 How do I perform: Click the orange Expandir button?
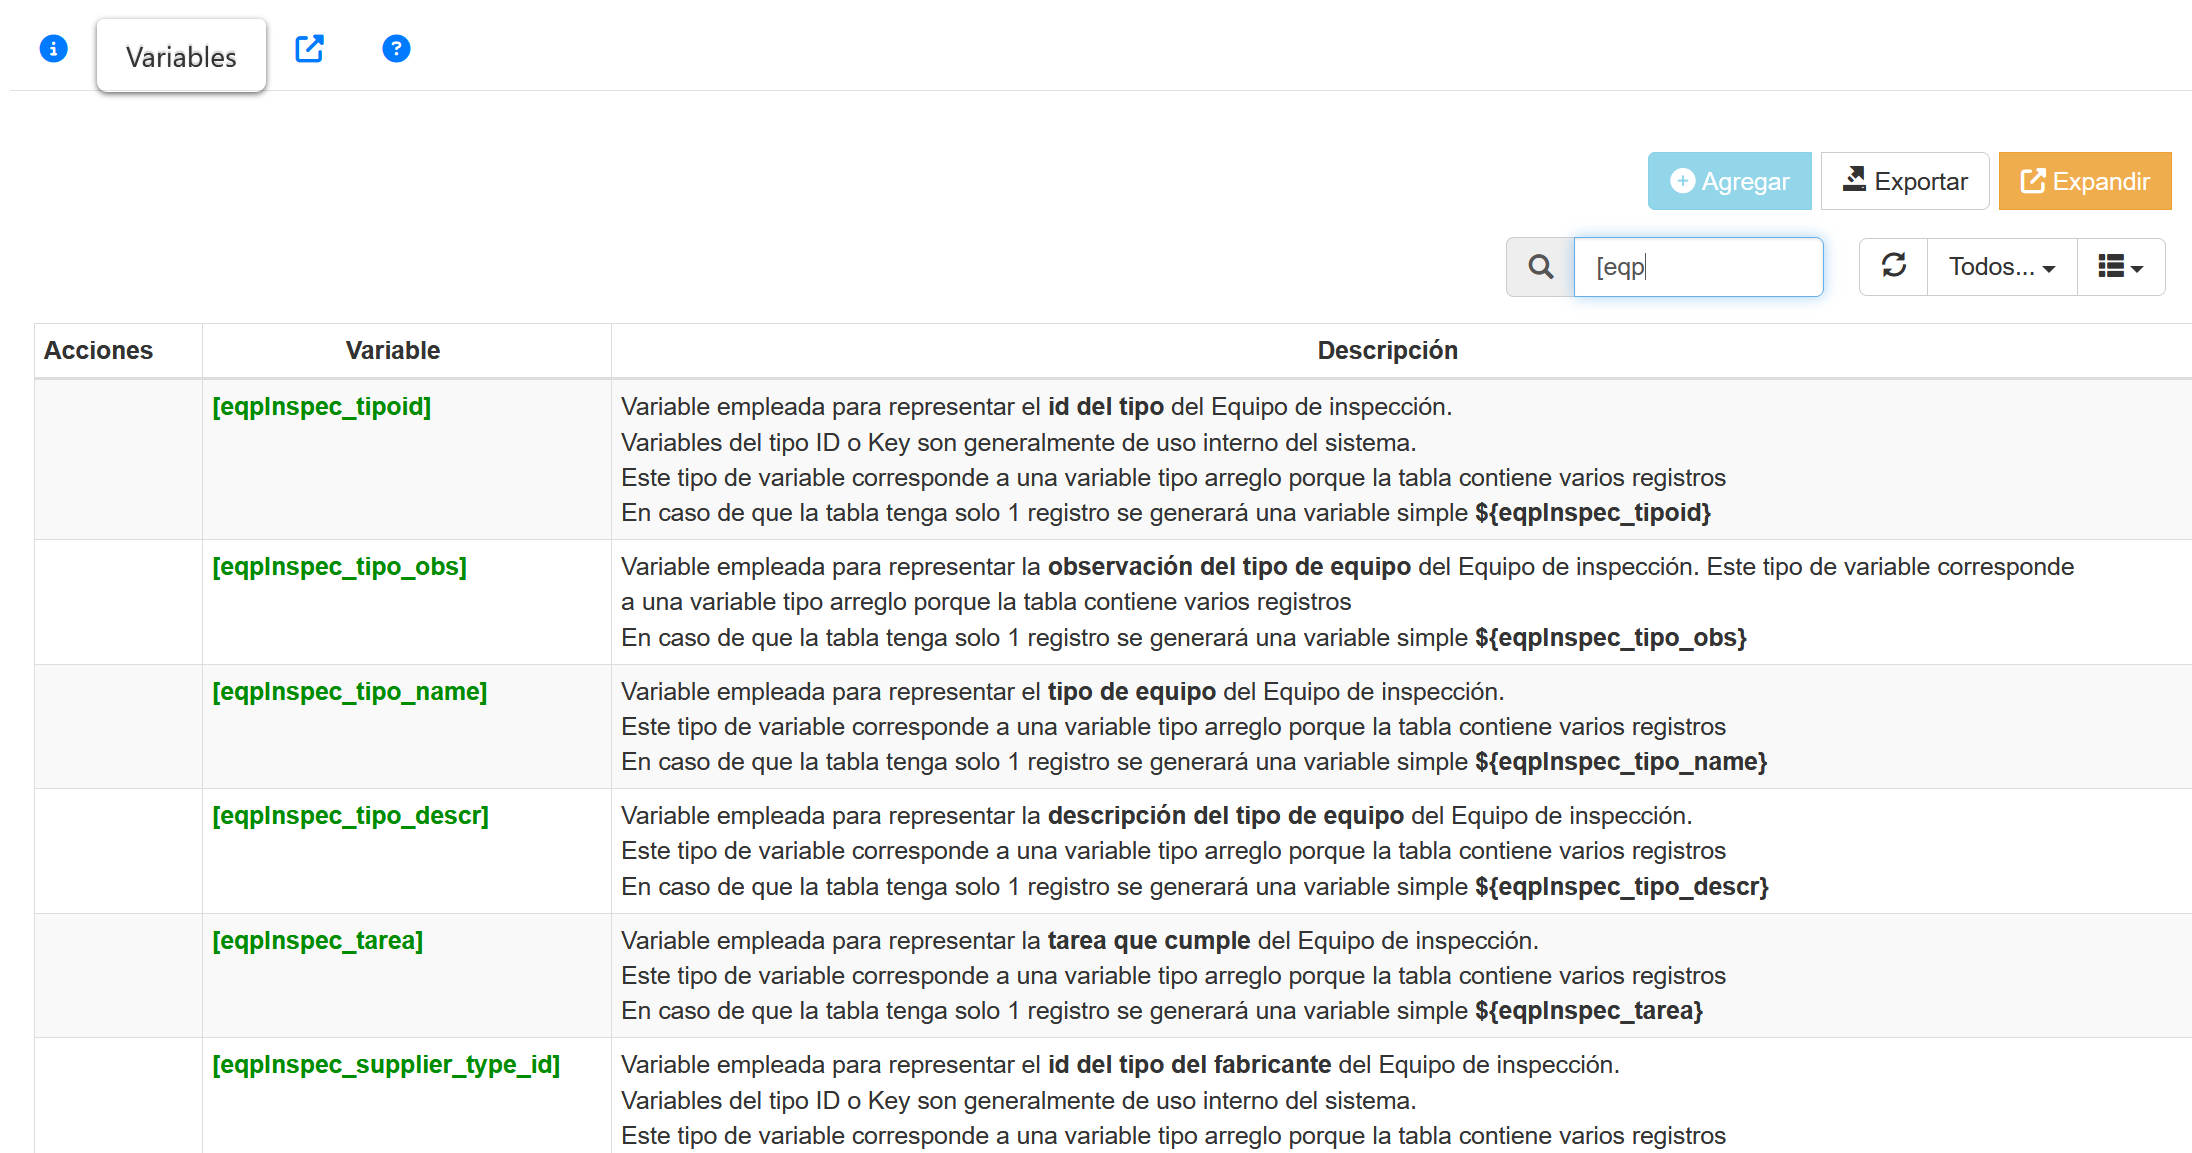pos(2084,181)
